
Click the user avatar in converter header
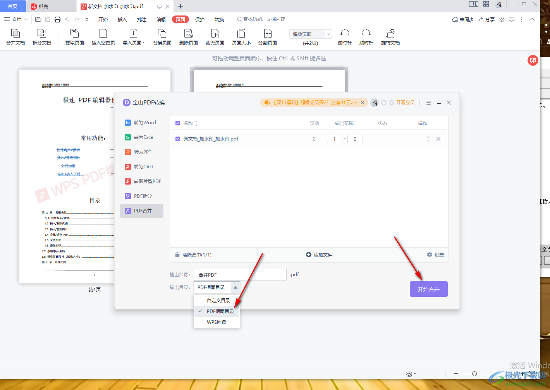tap(375, 103)
